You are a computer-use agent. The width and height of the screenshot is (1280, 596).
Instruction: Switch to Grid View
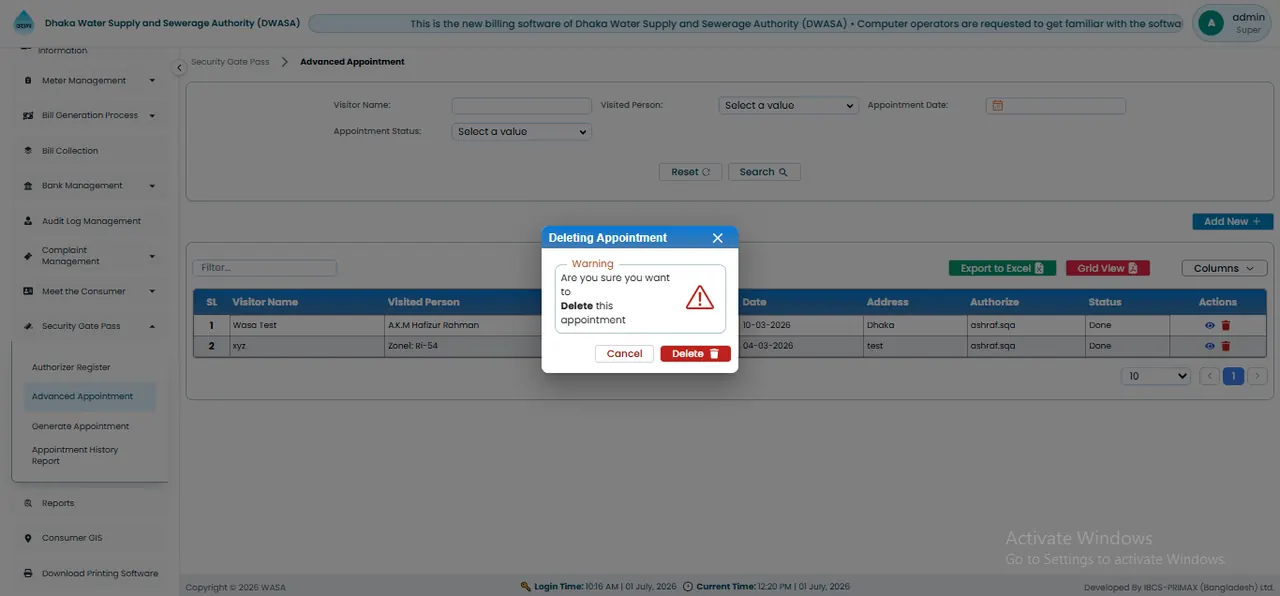pos(1108,268)
